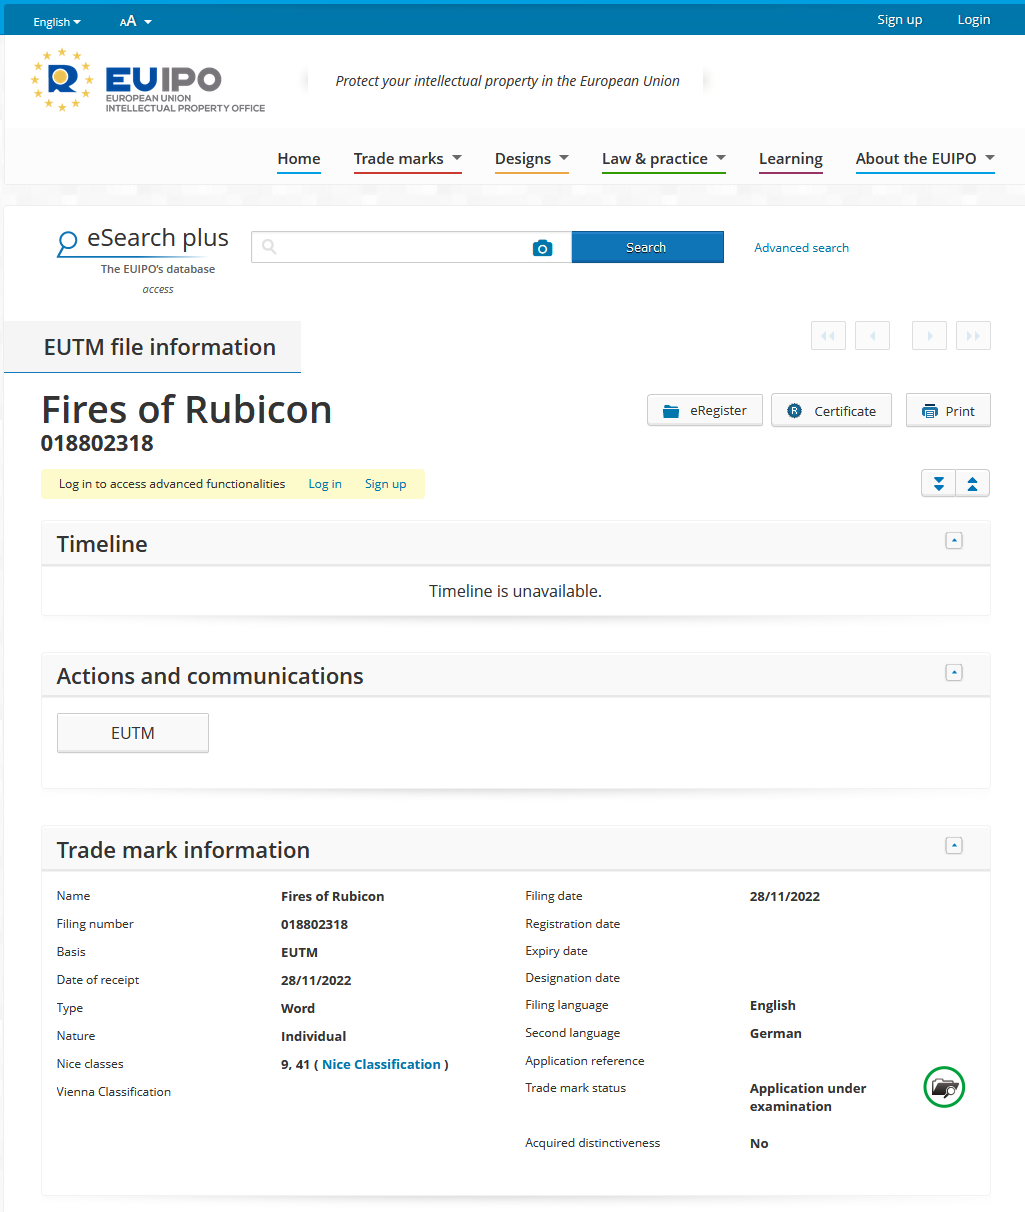Screen dimensions: 1025x1212
Task: Collapse the Timeline section
Action: pyautogui.click(x=954, y=541)
